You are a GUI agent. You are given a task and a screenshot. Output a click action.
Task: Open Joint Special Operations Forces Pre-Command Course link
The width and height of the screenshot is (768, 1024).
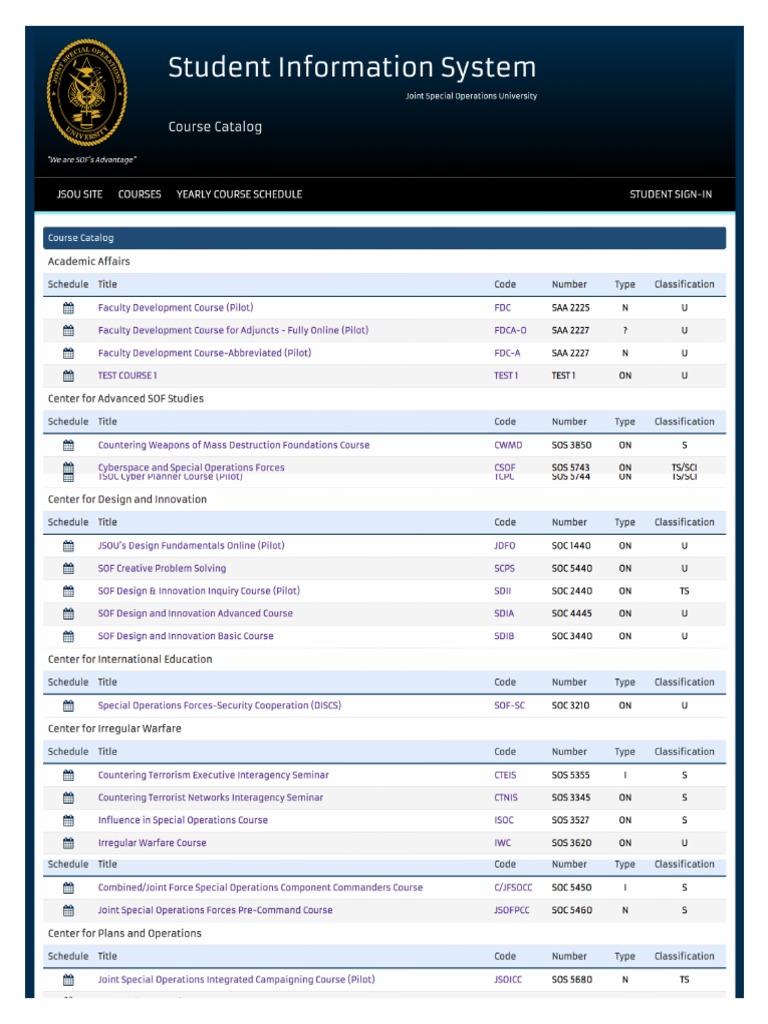[215, 910]
